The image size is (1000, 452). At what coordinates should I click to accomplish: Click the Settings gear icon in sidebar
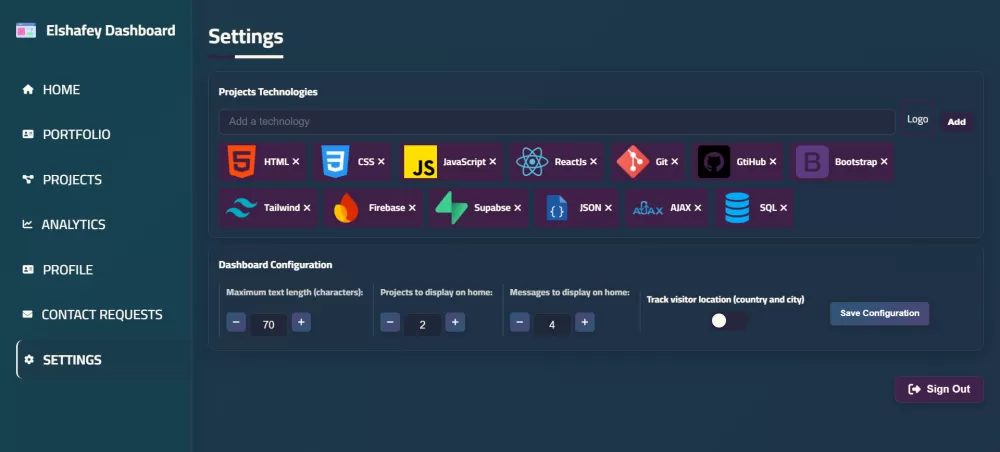28,360
